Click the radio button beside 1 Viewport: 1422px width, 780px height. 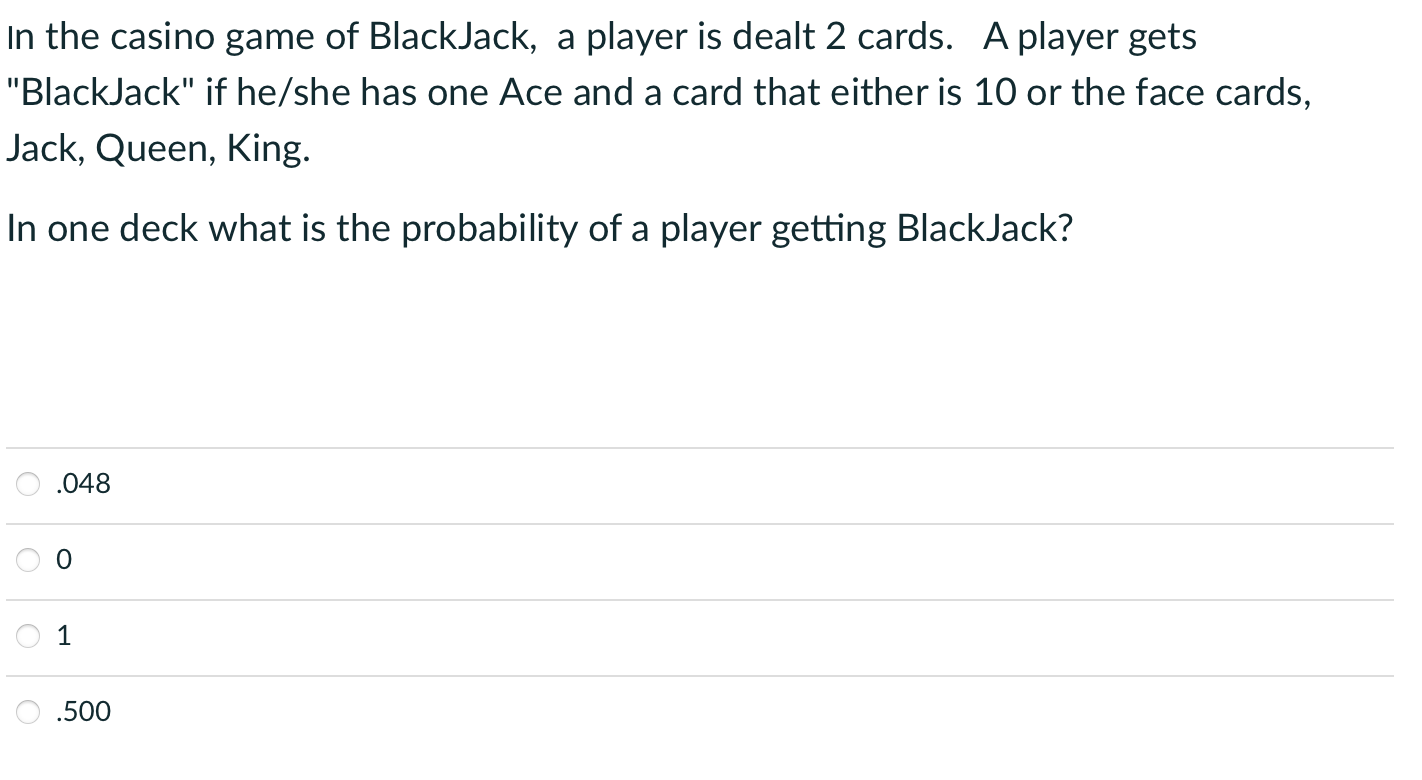point(28,635)
